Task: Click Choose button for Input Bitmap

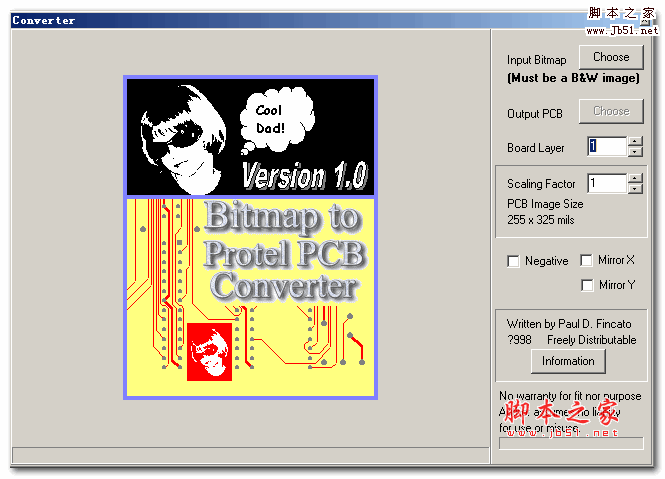Action: point(611,57)
